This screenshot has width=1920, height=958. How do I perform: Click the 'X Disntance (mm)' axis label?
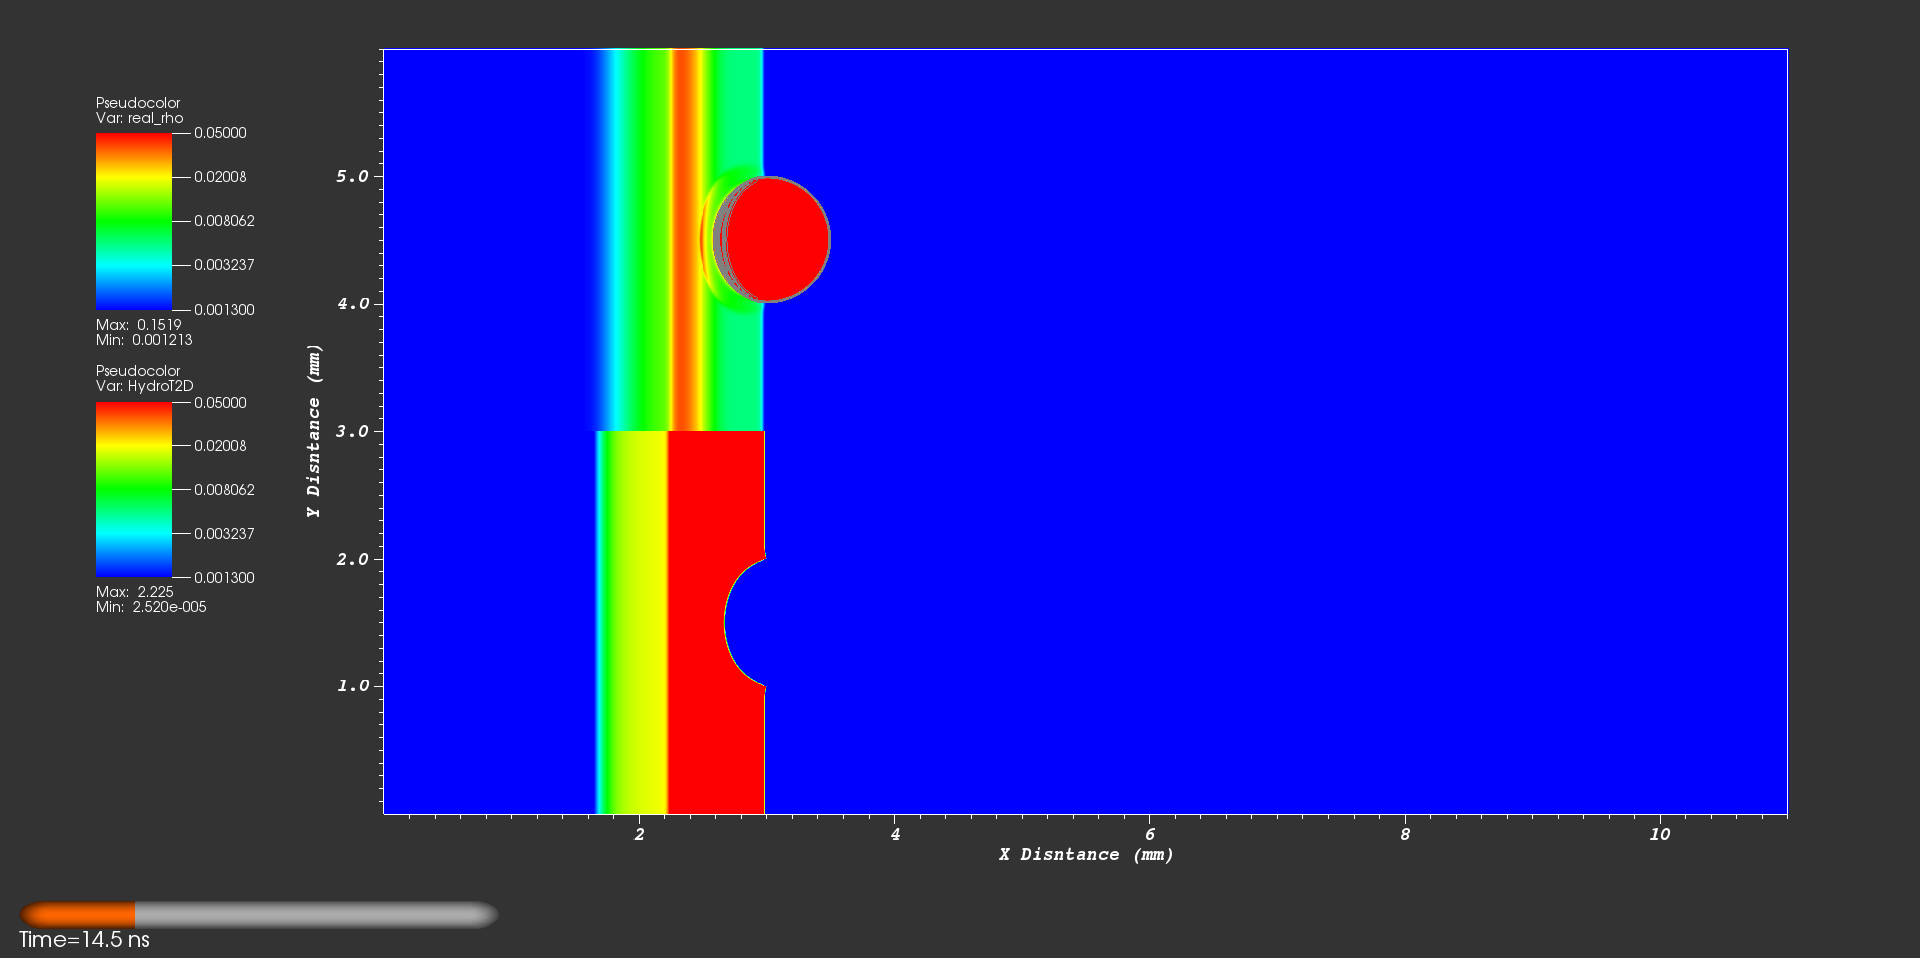coord(1086,854)
